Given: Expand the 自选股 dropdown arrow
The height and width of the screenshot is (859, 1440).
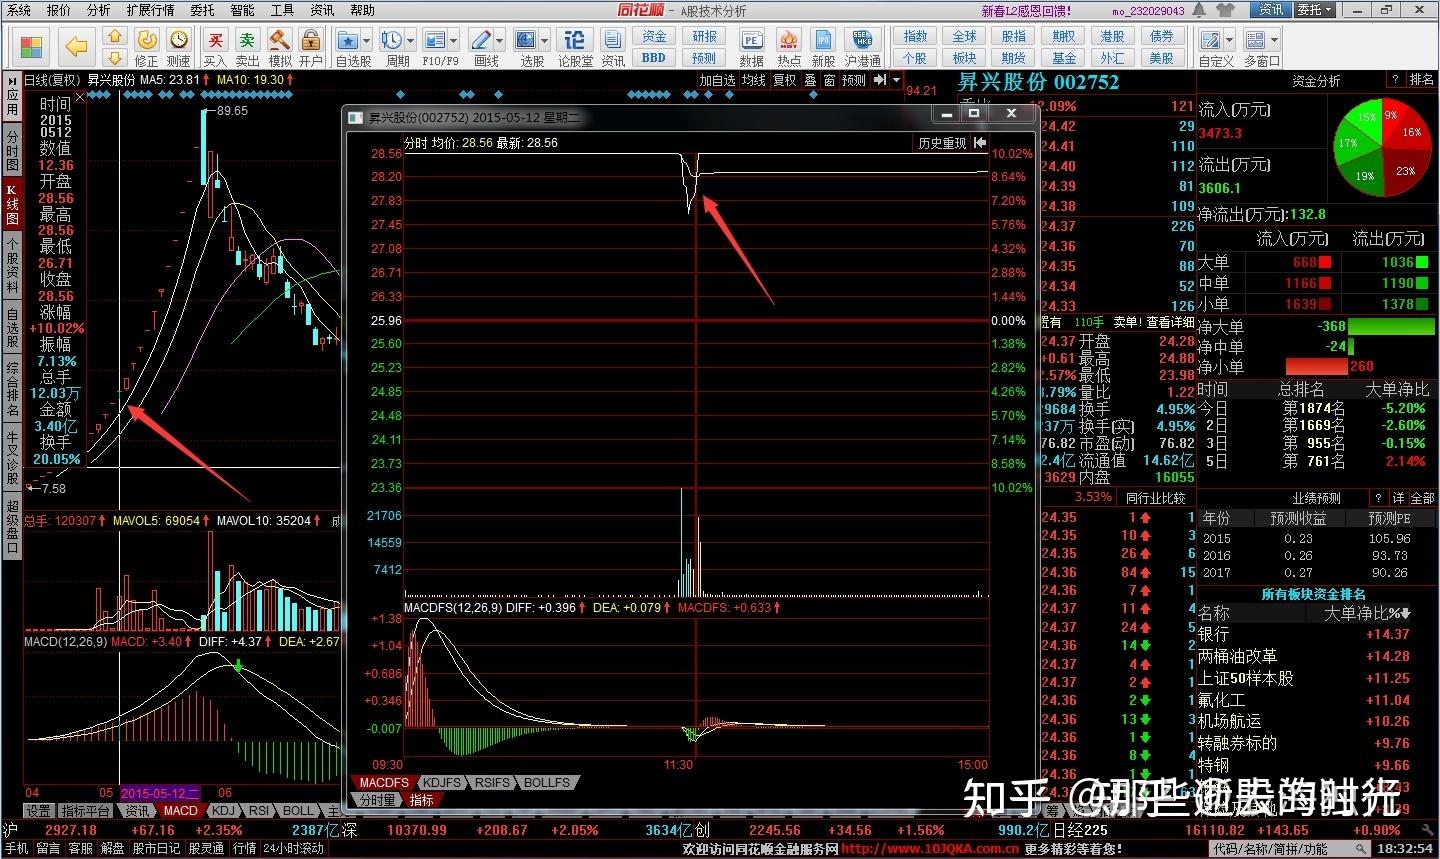Looking at the screenshot, I should [x=367, y=40].
